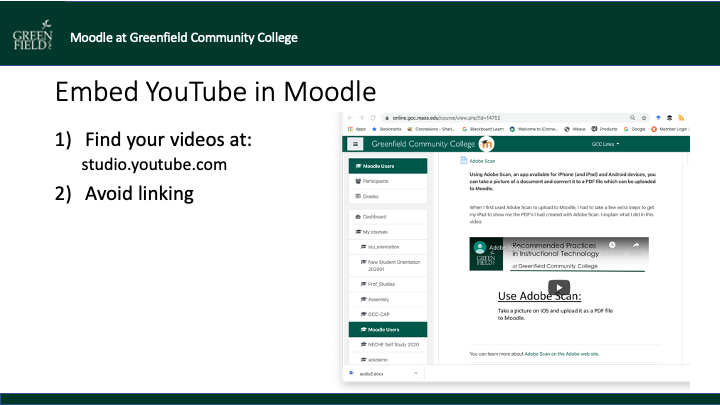
Task: Open the Weave bookmark
Action: pos(575,129)
